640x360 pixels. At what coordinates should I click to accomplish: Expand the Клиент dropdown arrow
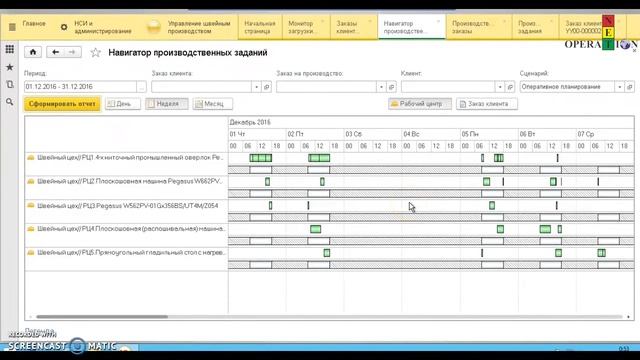(500, 87)
